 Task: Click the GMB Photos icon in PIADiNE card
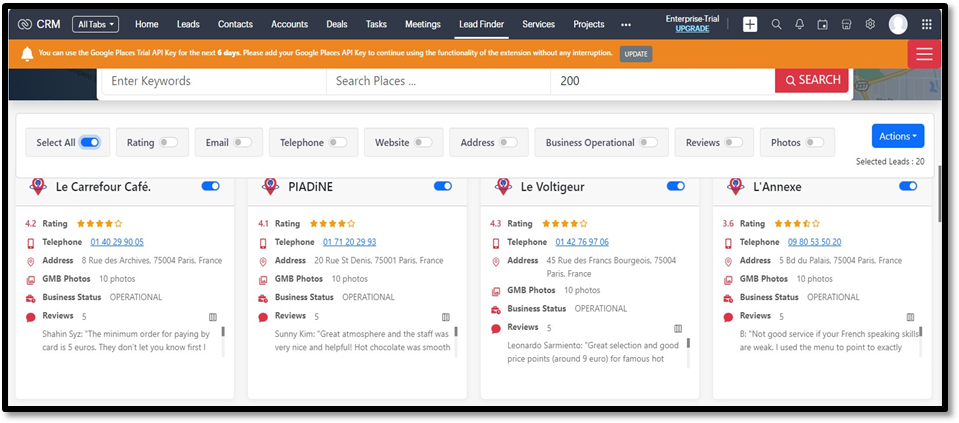pyautogui.click(x=263, y=280)
